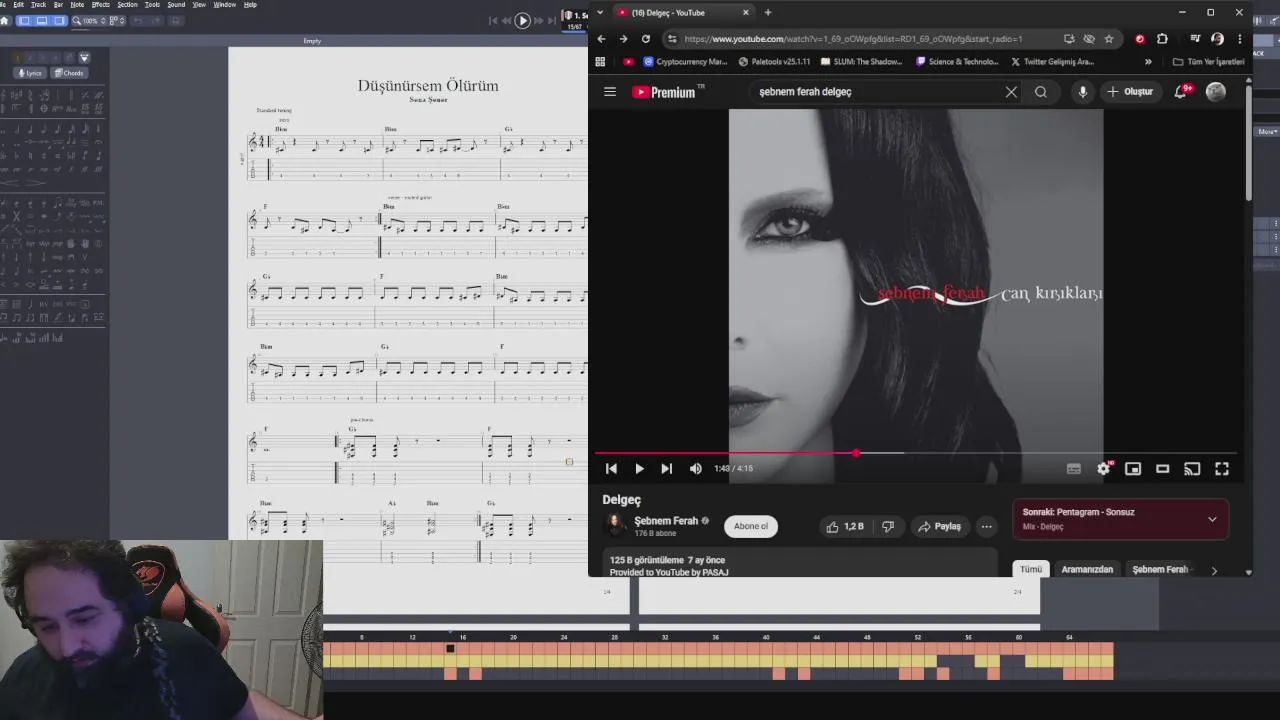Open Guitar Pro zoom 100% dropdown
Image resolution: width=1280 pixels, height=720 pixels.
point(92,20)
